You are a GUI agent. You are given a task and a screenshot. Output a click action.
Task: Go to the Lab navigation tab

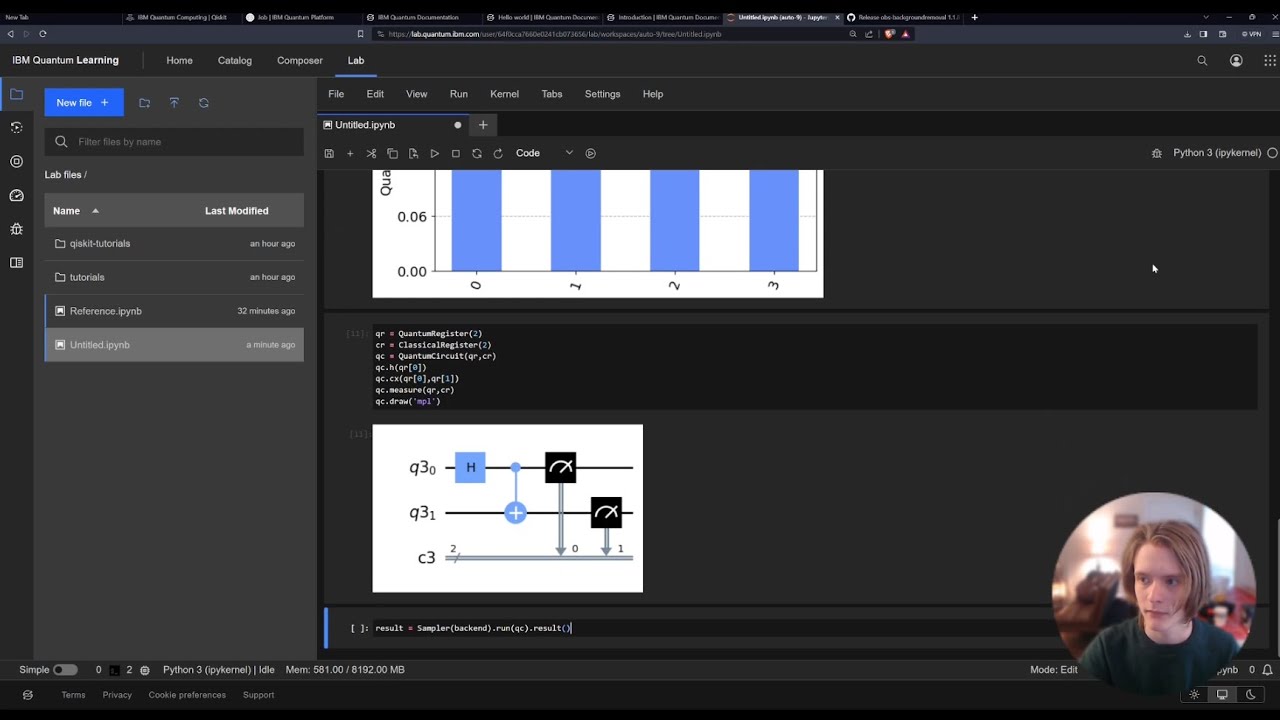[x=356, y=60]
